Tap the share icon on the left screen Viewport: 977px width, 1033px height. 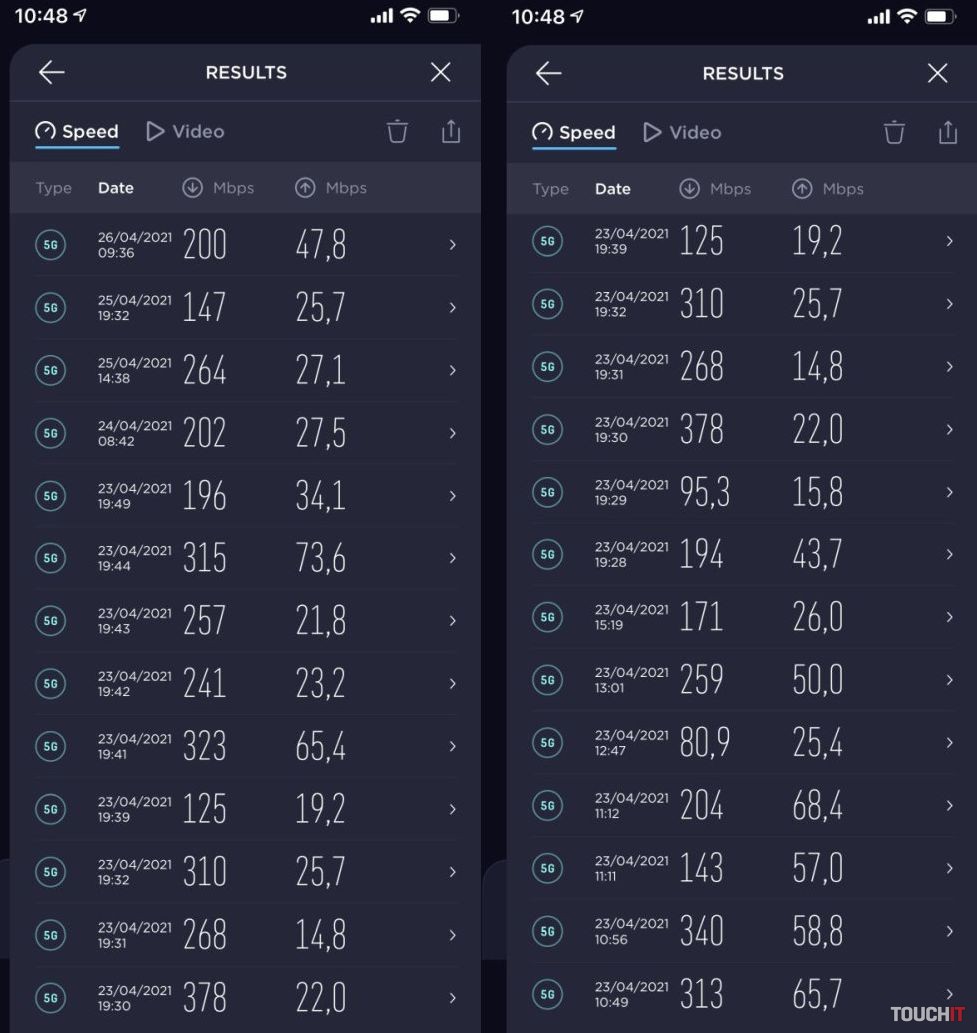click(451, 131)
